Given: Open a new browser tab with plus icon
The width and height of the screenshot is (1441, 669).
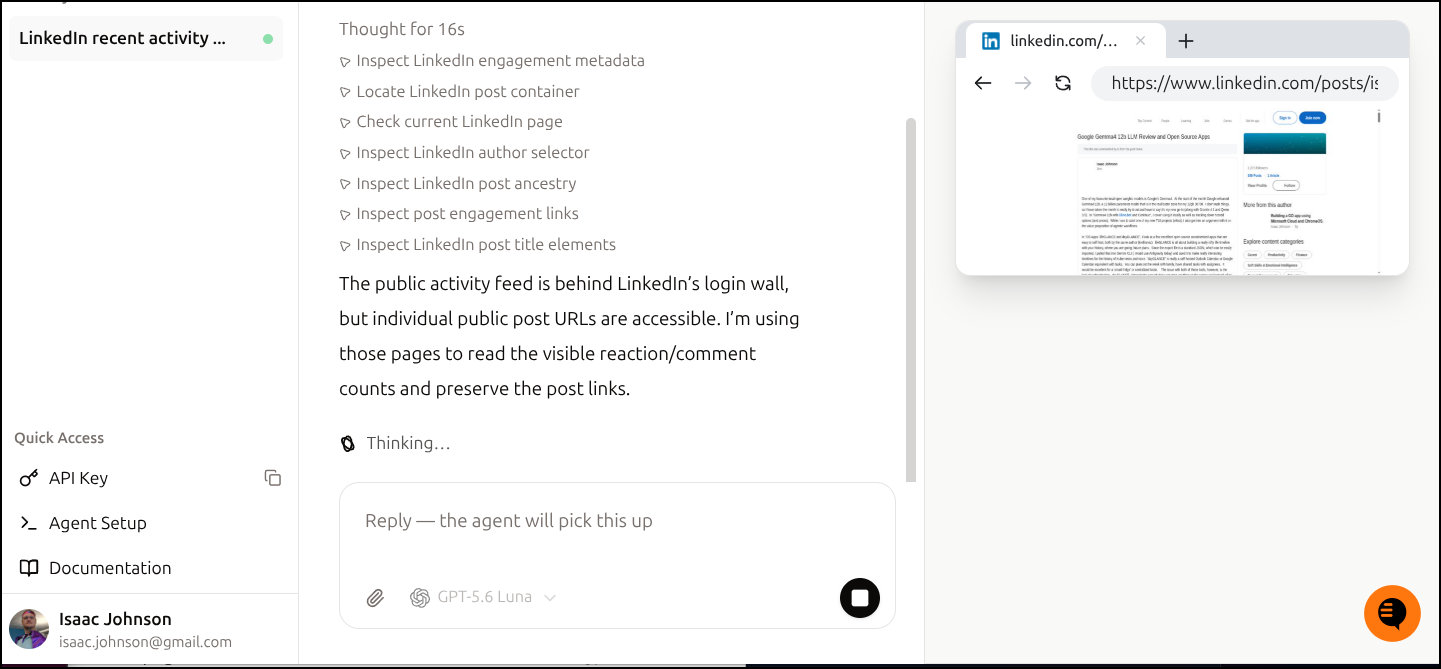Looking at the screenshot, I should (x=1186, y=41).
